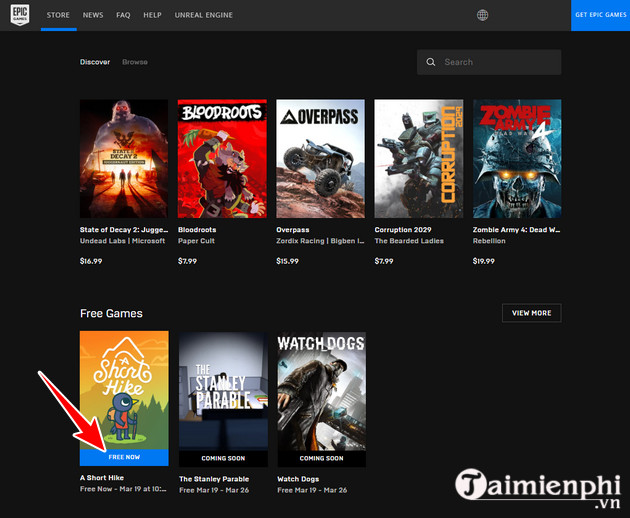Viewport: 630px width, 518px height.
Task: Go to the FAQ page
Action: pyautogui.click(x=123, y=15)
